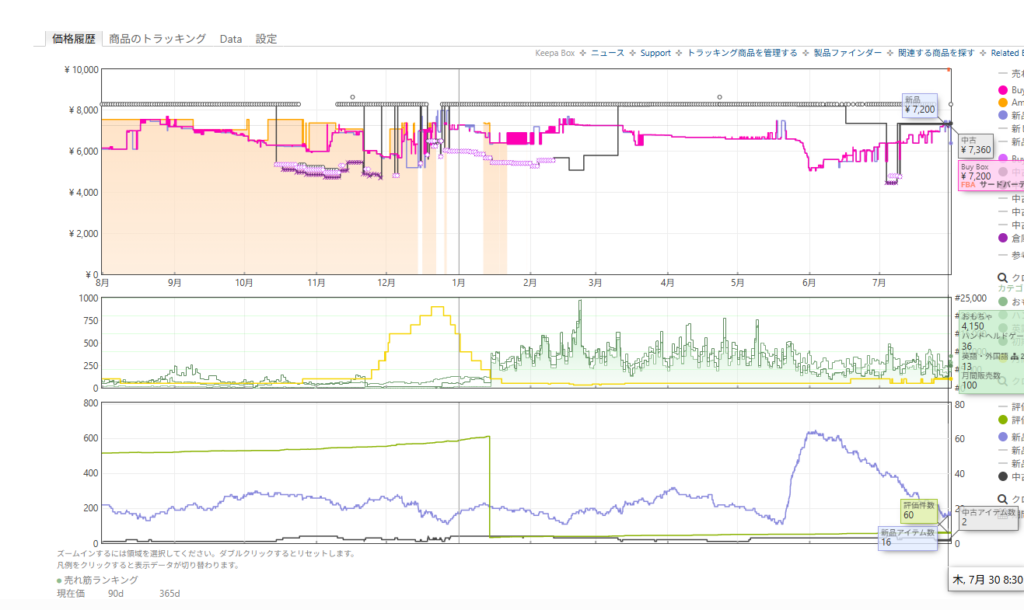Select the 365d range option
This screenshot has width=1024, height=610.
(x=169, y=594)
